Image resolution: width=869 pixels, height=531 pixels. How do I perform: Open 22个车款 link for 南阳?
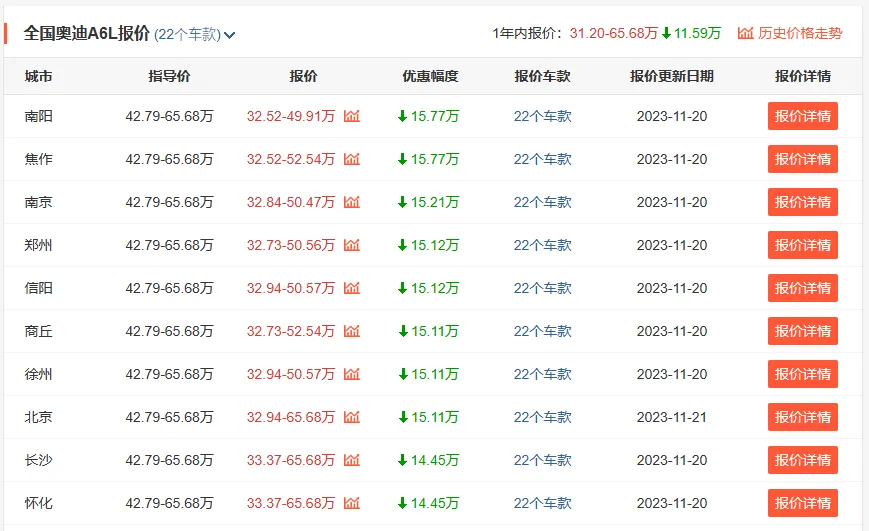[x=542, y=116]
